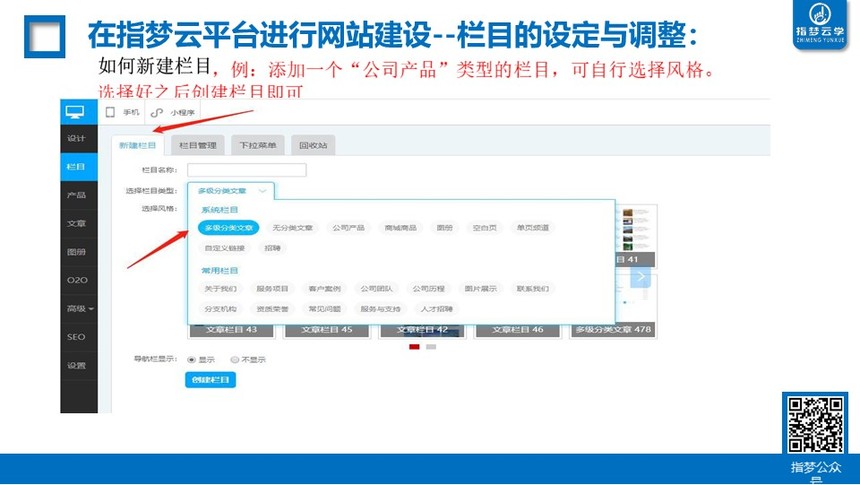860x485 pixels.
Task: Pick the 服务与支持 common column
Action: (x=381, y=309)
